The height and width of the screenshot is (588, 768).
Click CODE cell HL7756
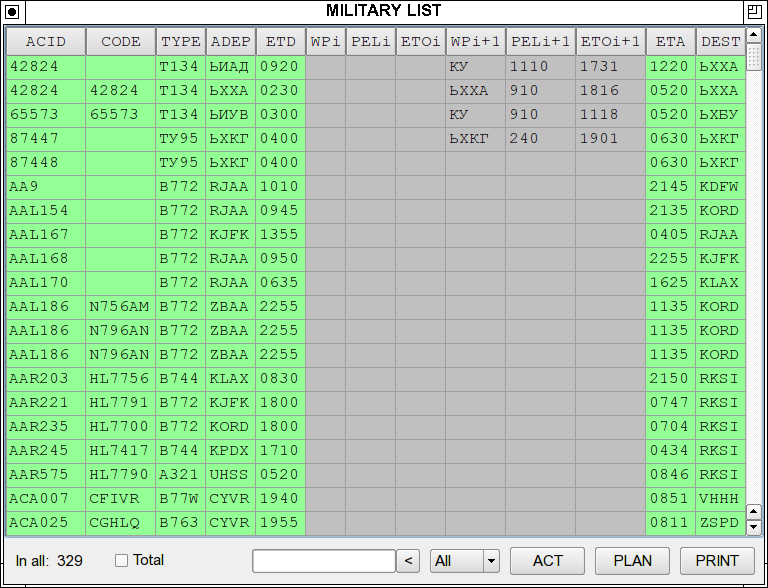(121, 379)
